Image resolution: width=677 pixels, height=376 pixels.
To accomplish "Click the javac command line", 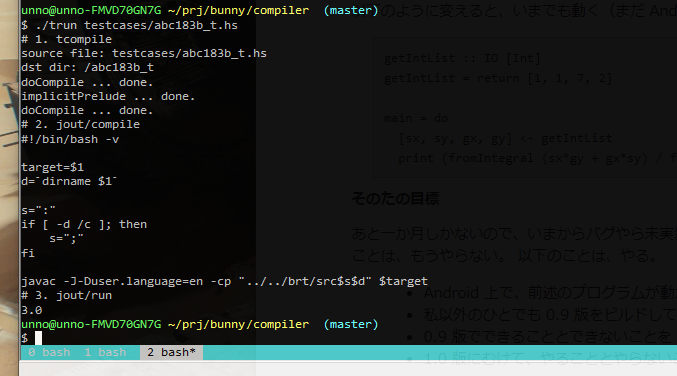I will pos(224,281).
